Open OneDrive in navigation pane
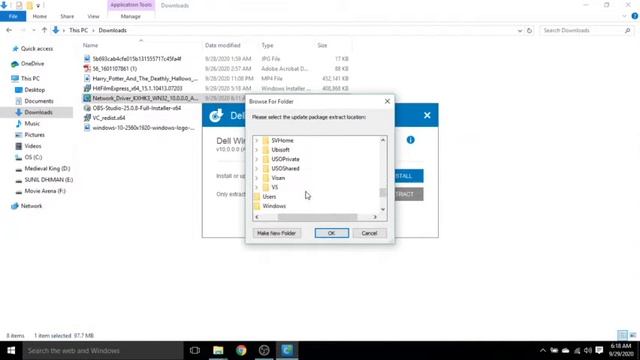This screenshot has height=360, width=640. pyautogui.click(x=32, y=64)
